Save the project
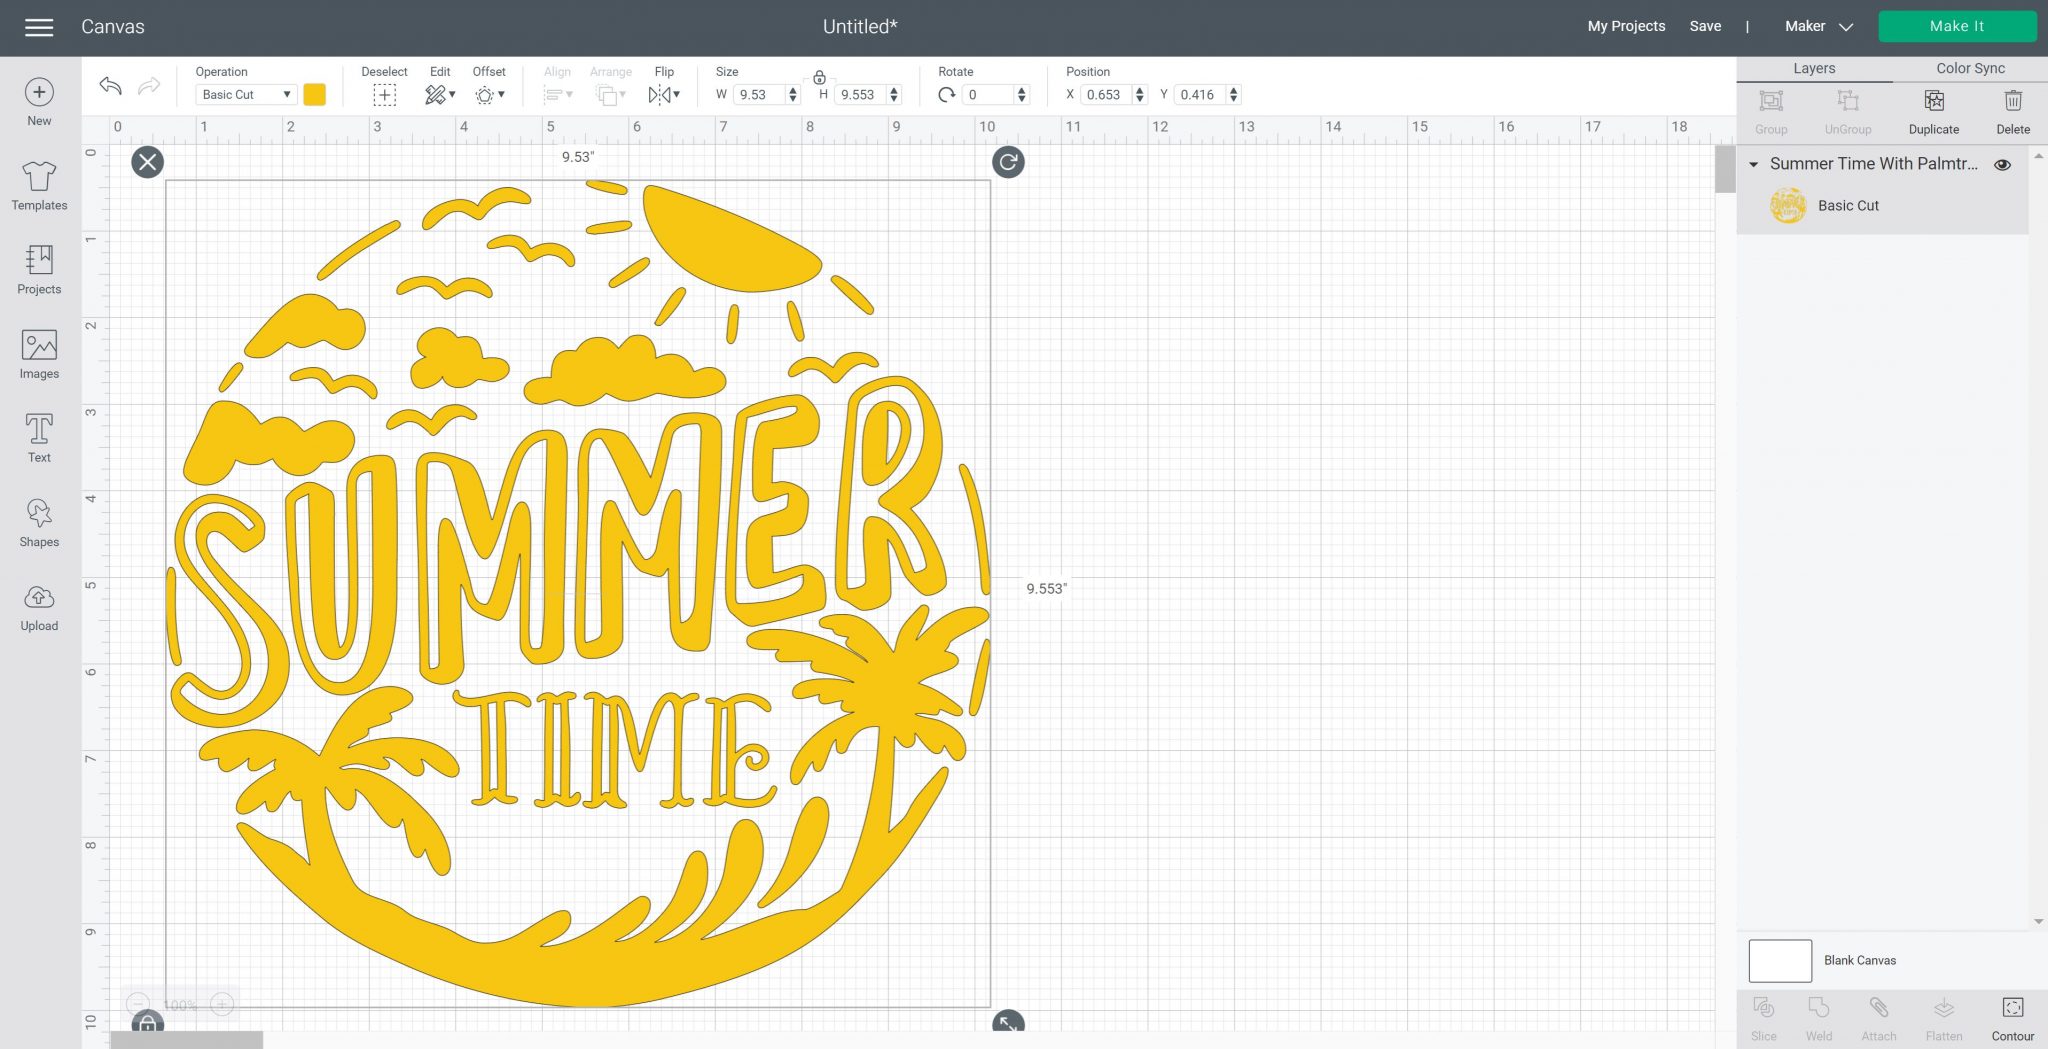The height and width of the screenshot is (1049, 2048). [1705, 27]
